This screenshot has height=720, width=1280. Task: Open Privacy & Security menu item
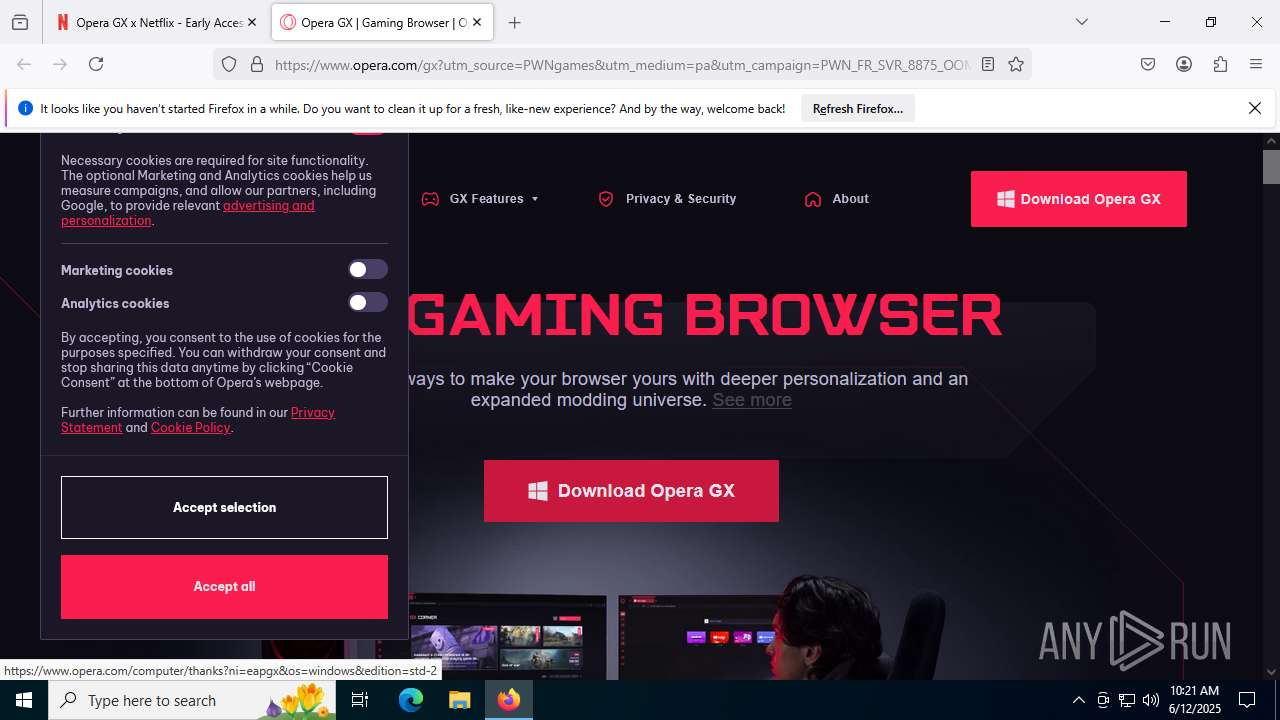(x=681, y=199)
